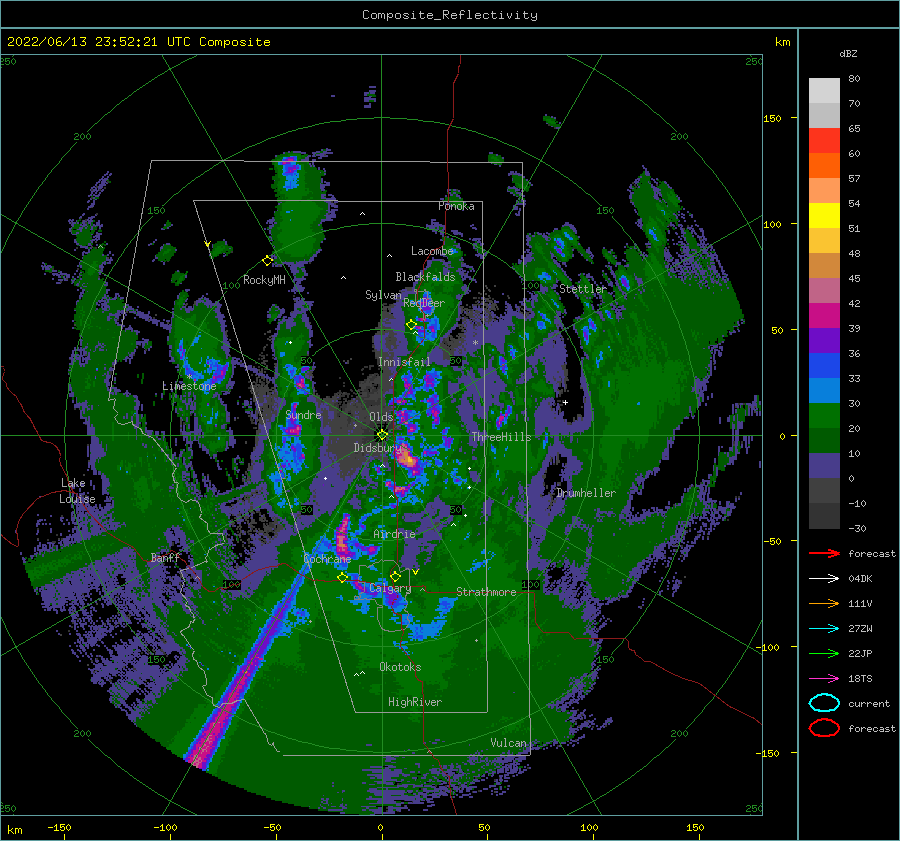
Task: Click the Limestone label on the map
Action: coord(189,386)
